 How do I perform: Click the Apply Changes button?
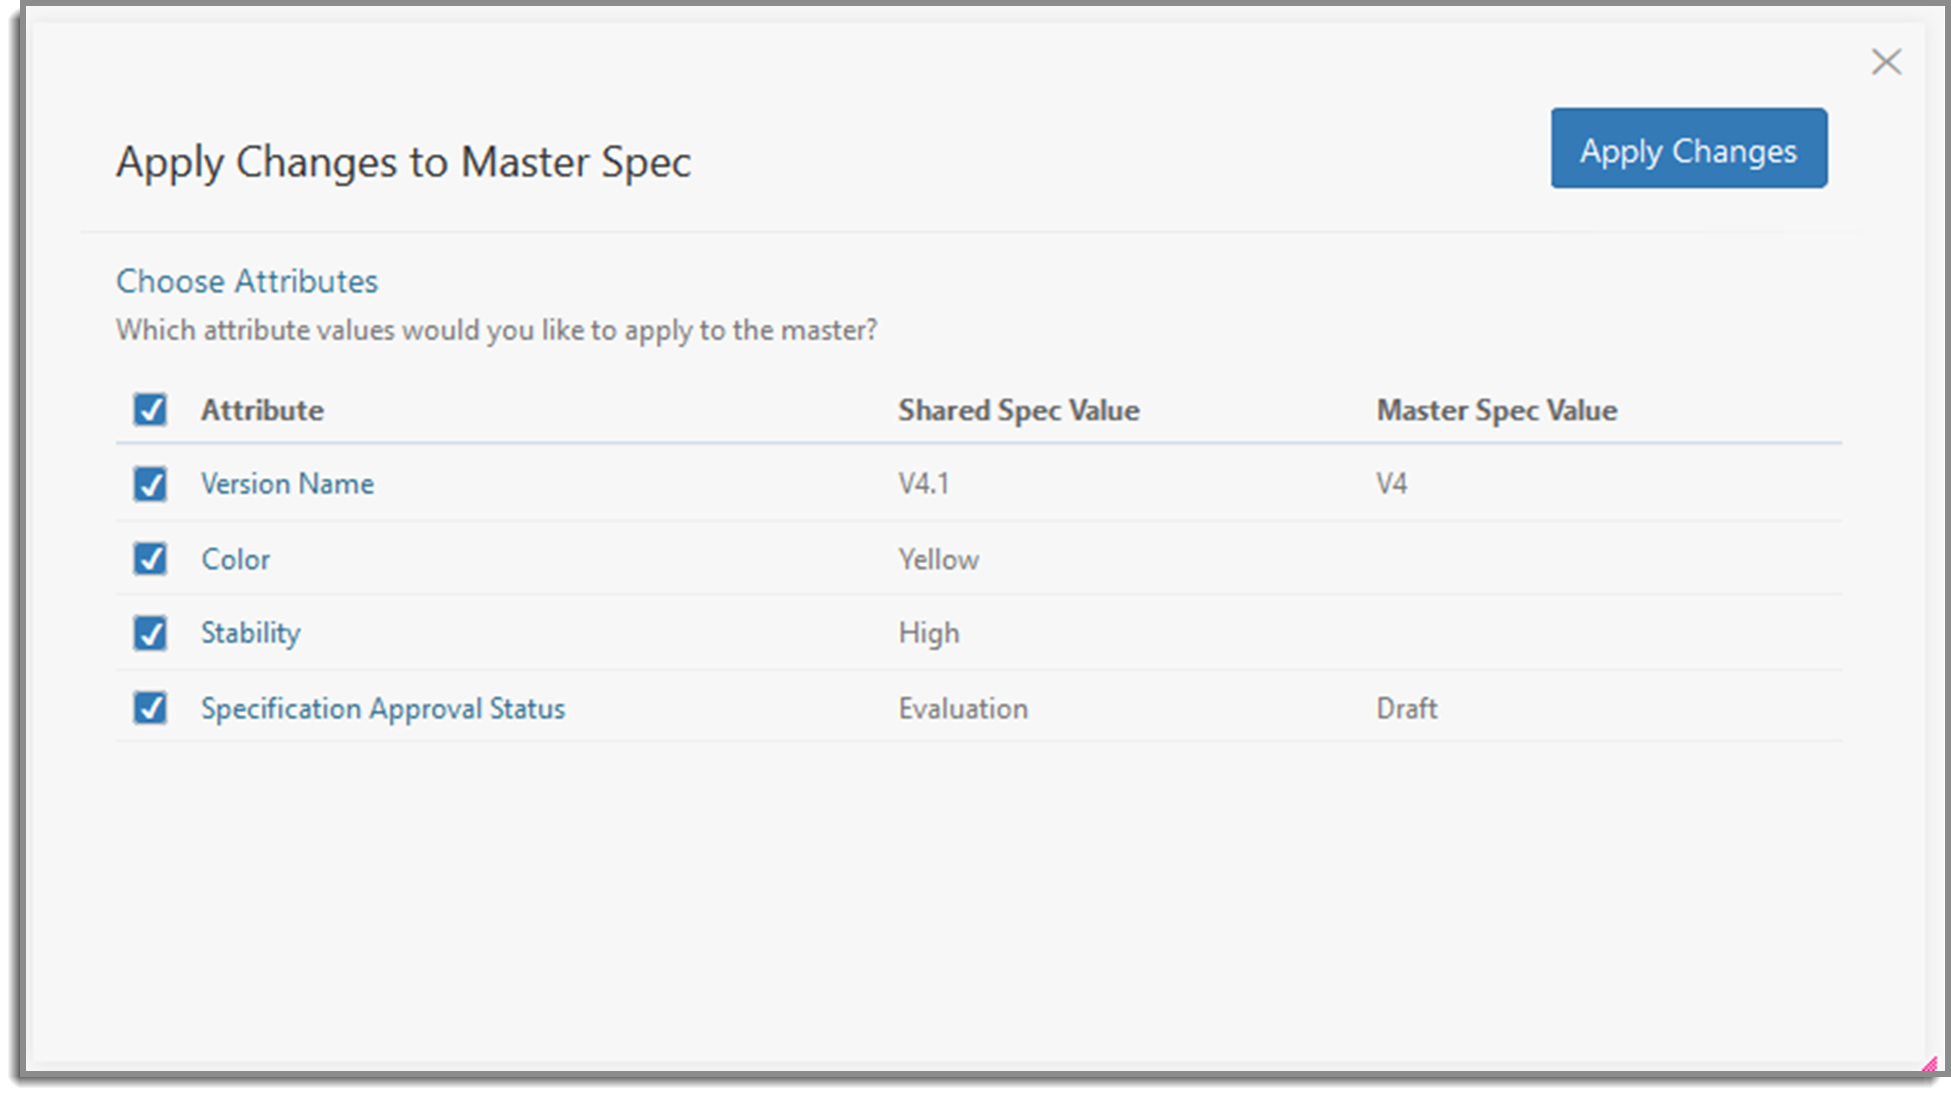click(x=1688, y=148)
